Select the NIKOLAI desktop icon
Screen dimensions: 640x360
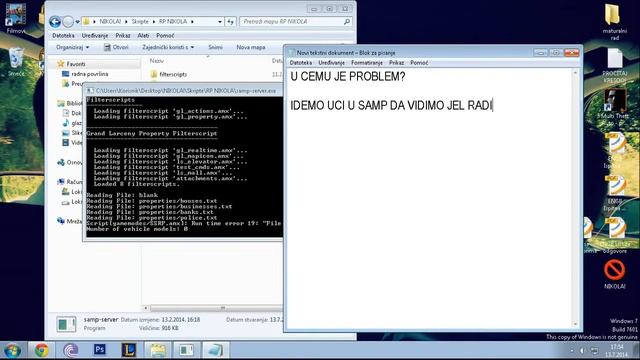(614, 274)
